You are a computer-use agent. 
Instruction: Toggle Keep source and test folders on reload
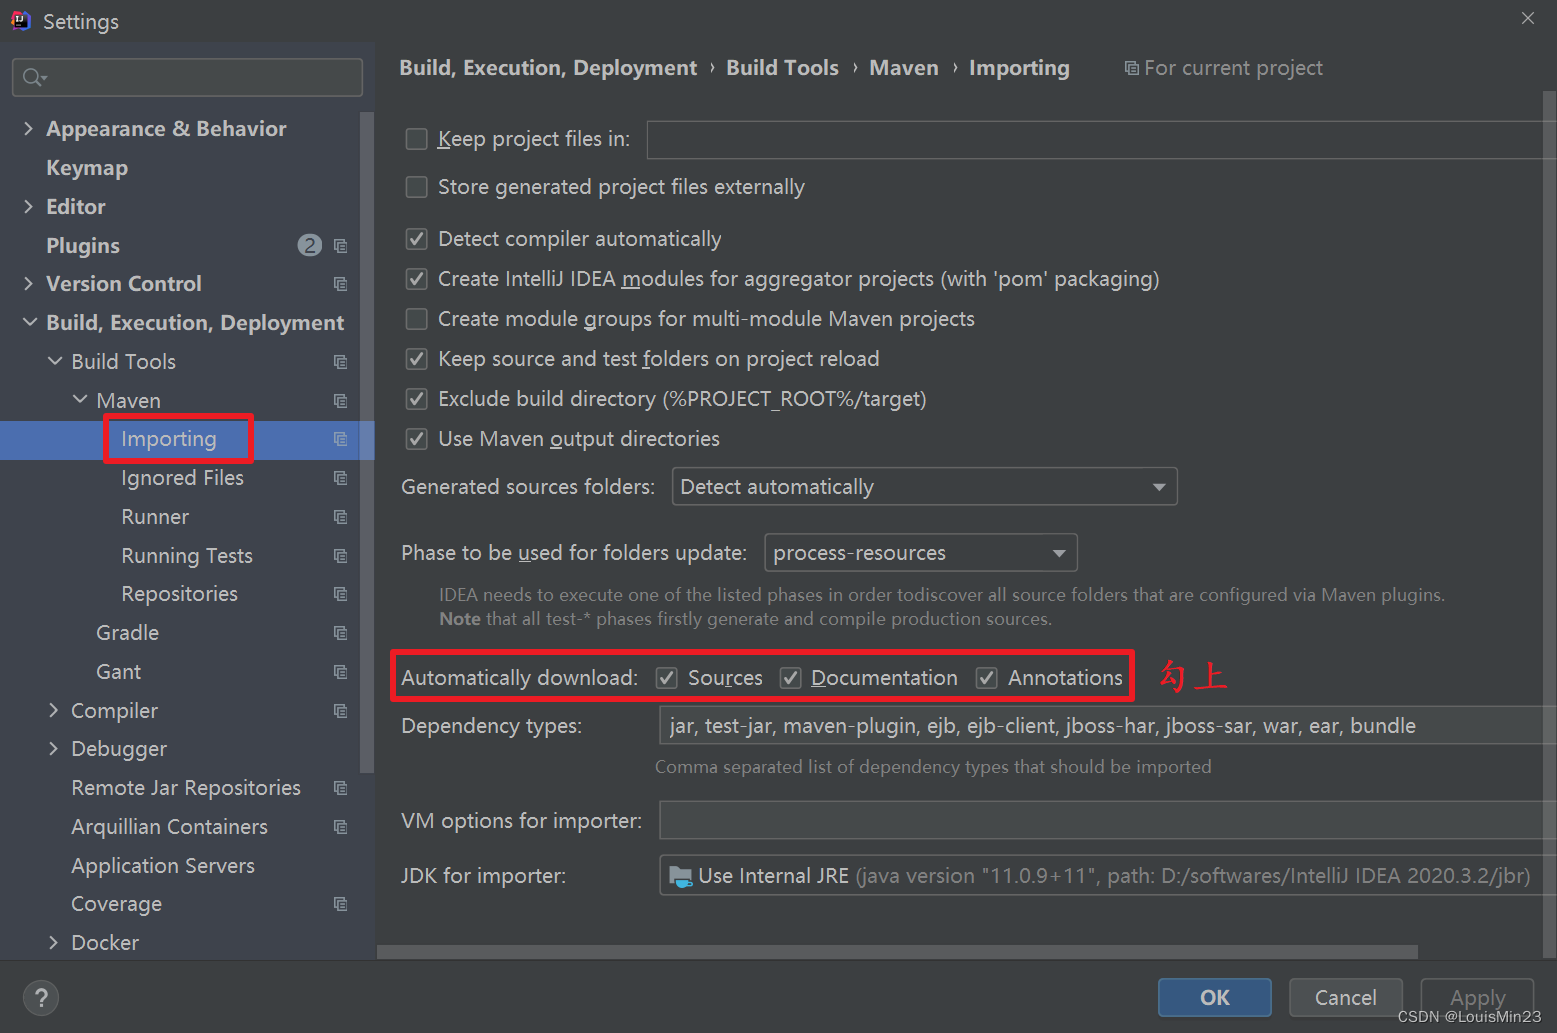417,359
